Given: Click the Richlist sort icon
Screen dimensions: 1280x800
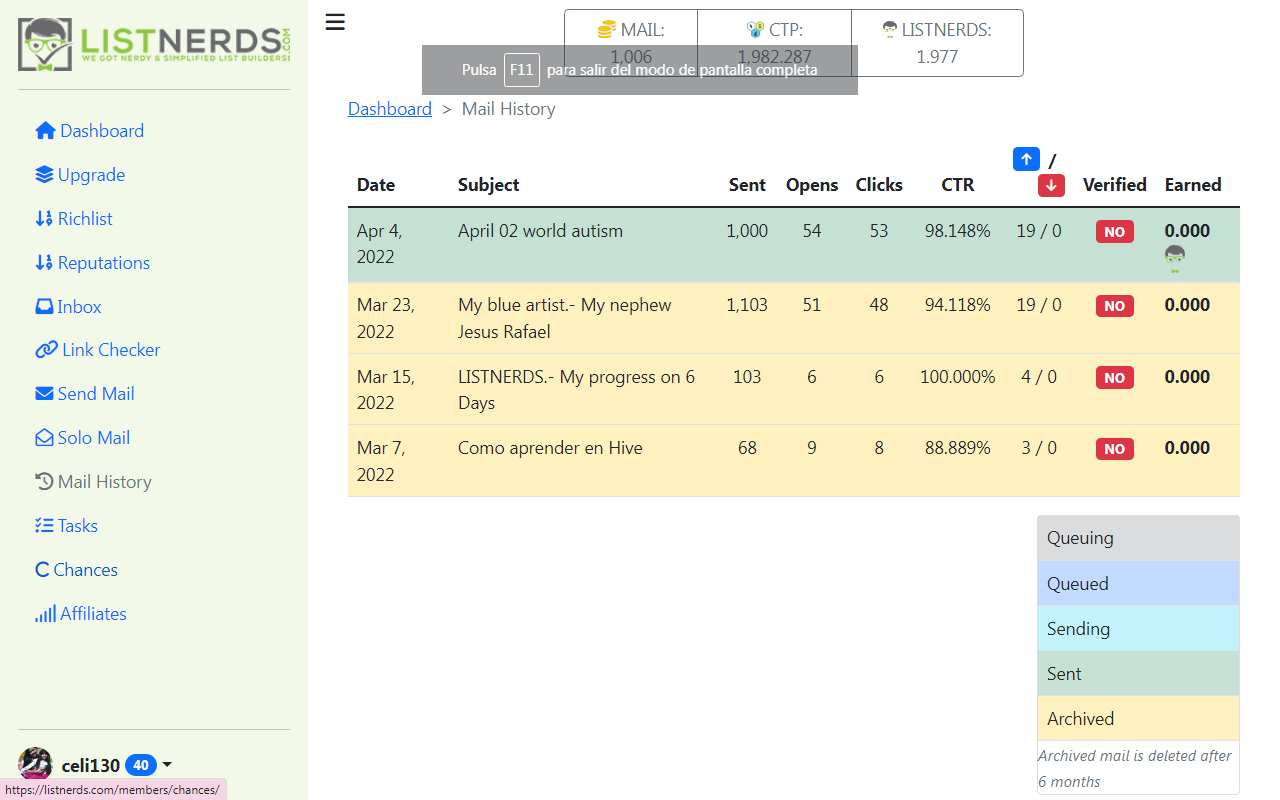Looking at the screenshot, I should click(x=44, y=219).
